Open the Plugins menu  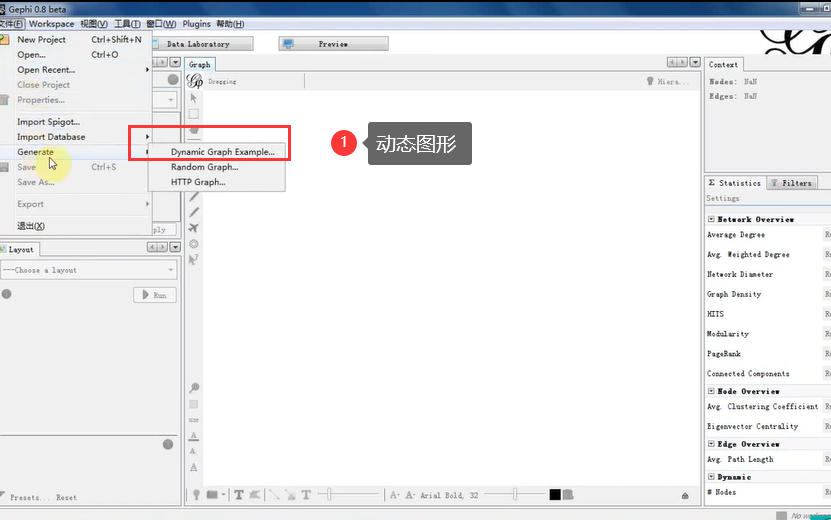[196, 24]
